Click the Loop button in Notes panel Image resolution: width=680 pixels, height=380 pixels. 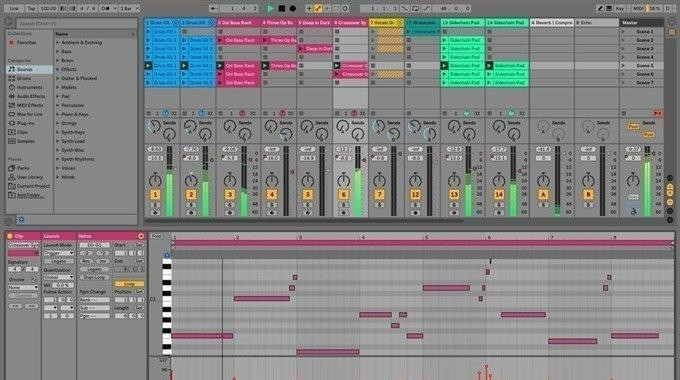click(x=129, y=284)
